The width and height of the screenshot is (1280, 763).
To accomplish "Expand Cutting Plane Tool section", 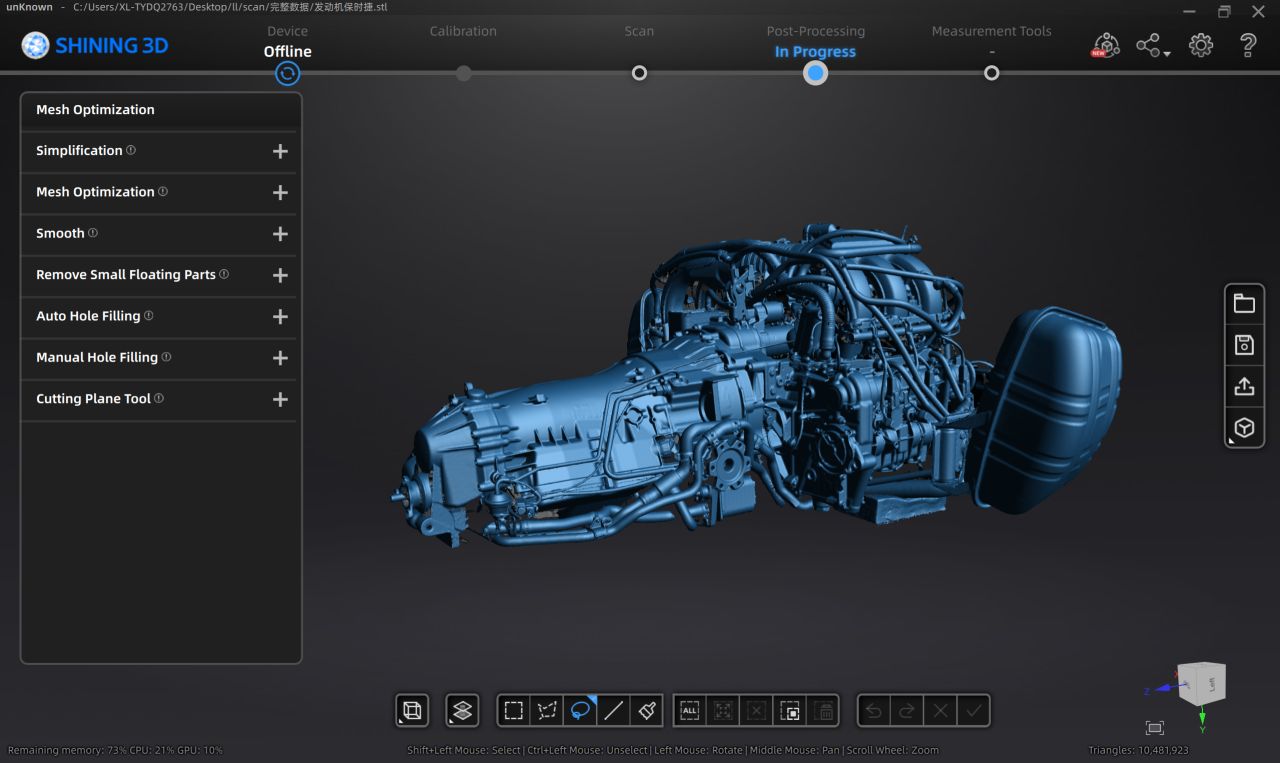I will coord(280,399).
